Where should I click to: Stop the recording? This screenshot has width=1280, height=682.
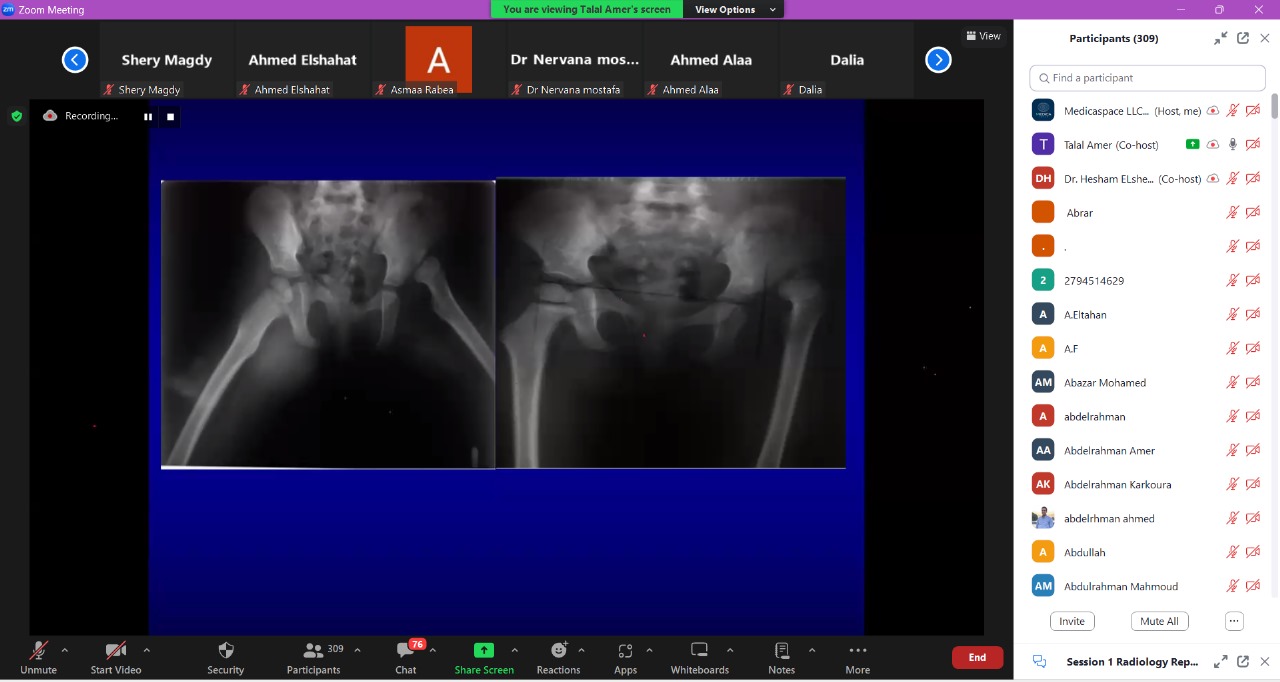170,117
